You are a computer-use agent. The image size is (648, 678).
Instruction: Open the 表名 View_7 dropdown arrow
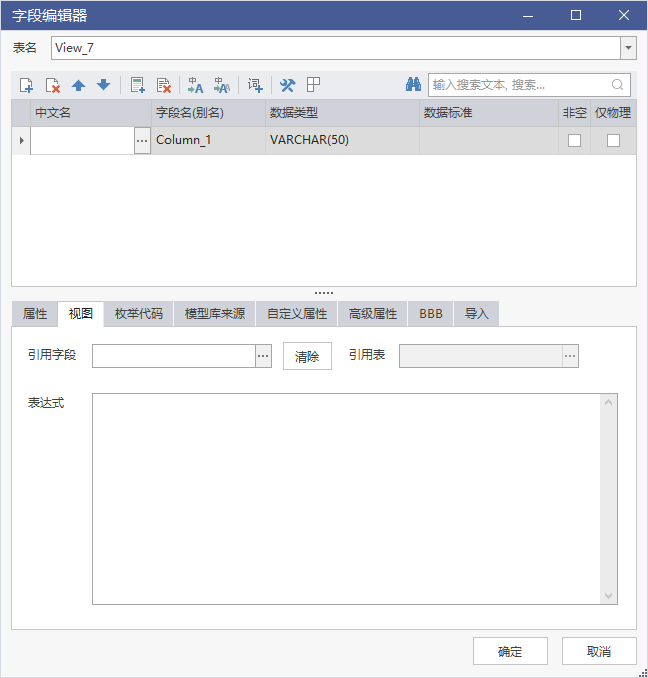(629, 48)
